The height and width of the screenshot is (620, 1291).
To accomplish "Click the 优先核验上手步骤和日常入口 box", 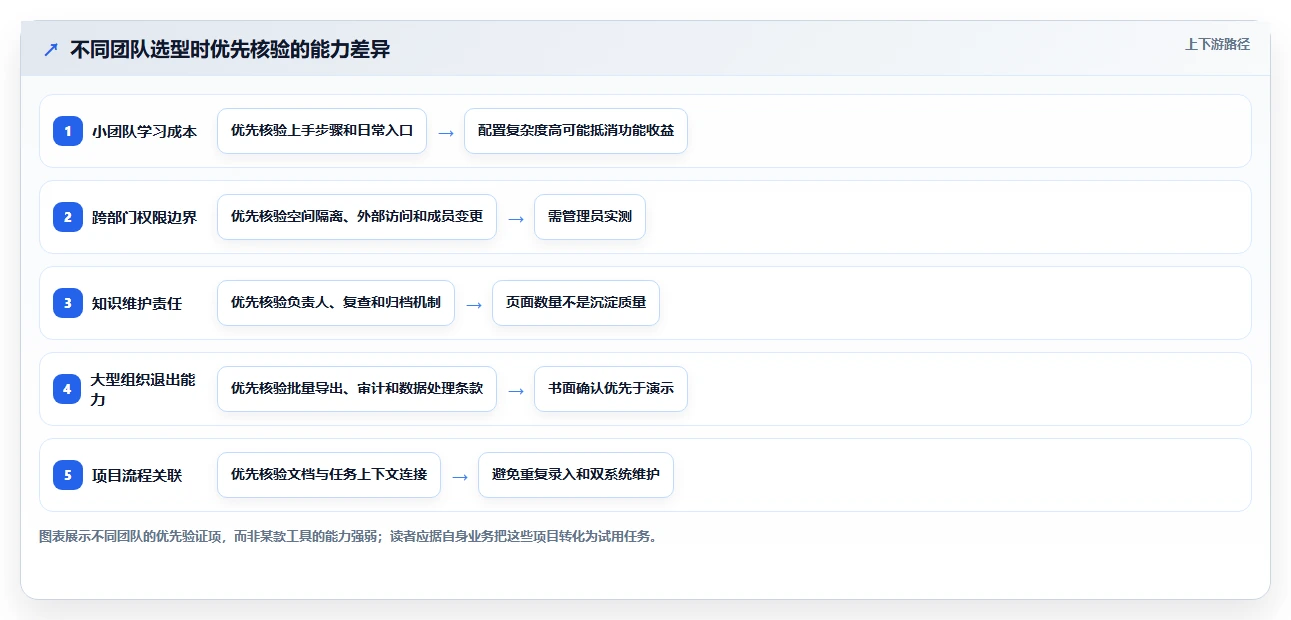I will 322,131.
